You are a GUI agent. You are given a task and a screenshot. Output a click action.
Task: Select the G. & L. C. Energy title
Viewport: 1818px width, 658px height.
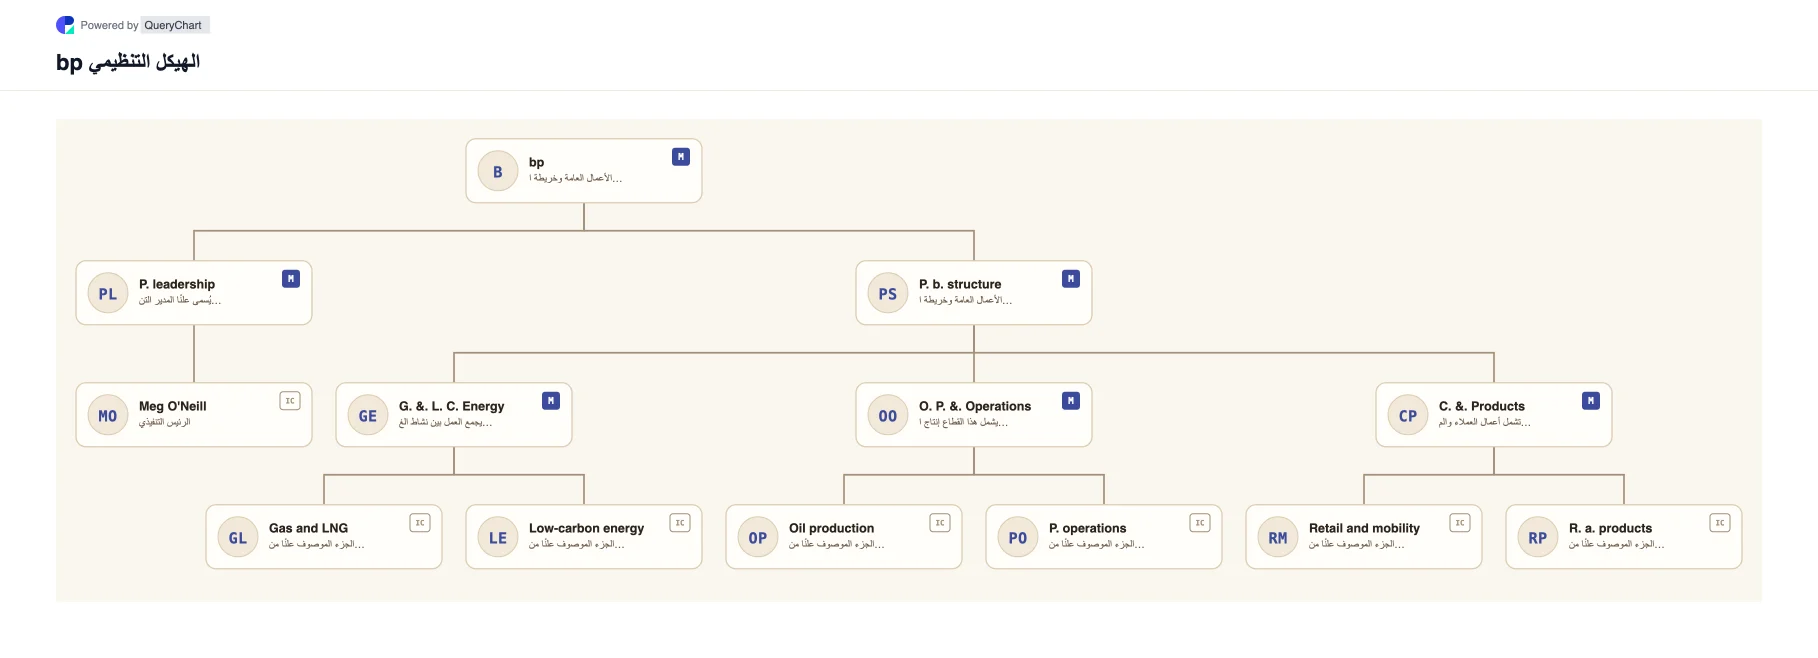[451, 406]
